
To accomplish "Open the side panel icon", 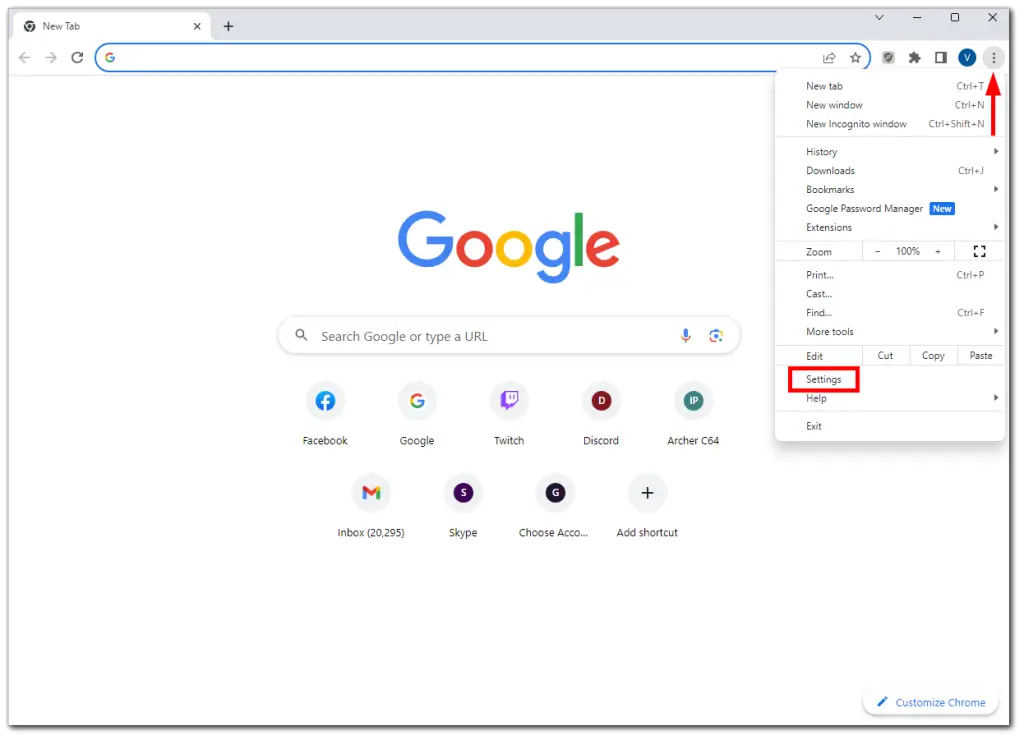I will click(x=940, y=57).
